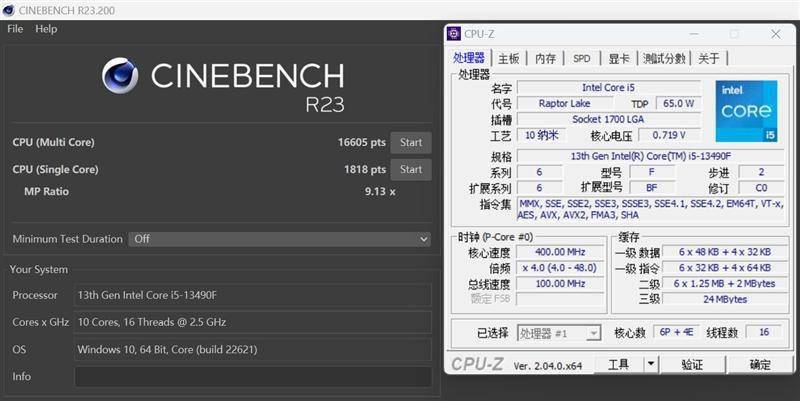Open the File menu in Cinebench
800x401 pixels.
tap(15, 29)
